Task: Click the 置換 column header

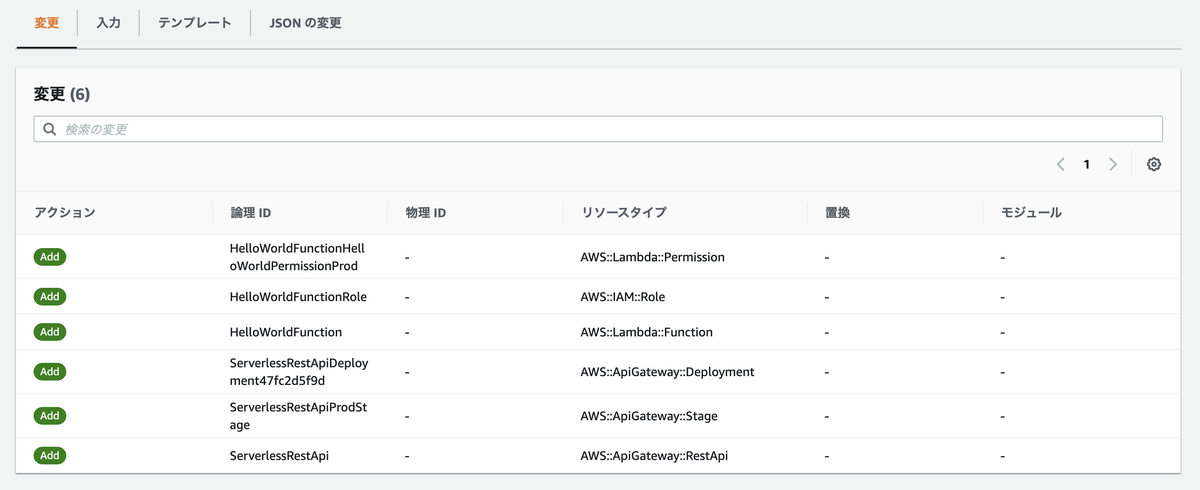Action: 838,213
